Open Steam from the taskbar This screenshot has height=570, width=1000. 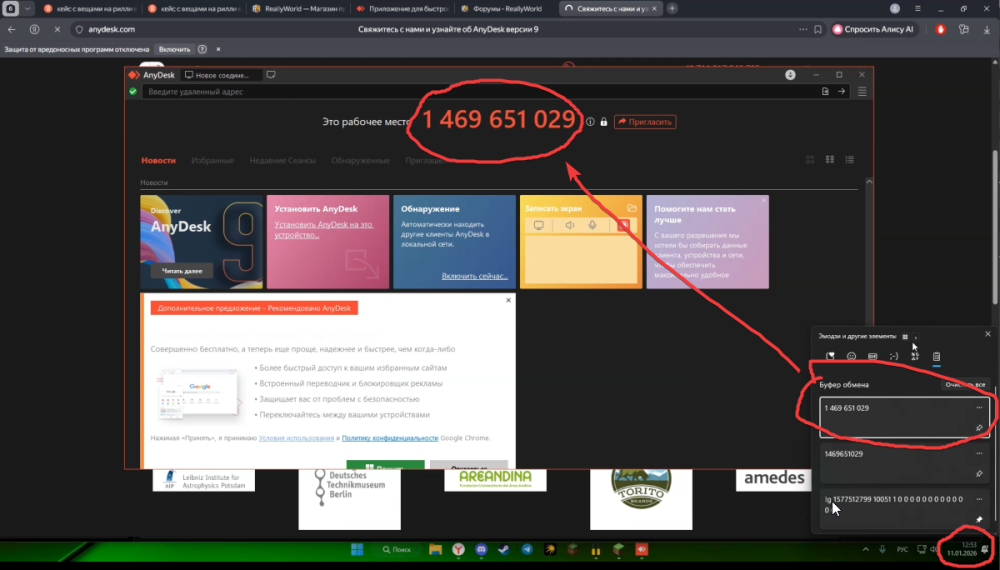point(503,550)
